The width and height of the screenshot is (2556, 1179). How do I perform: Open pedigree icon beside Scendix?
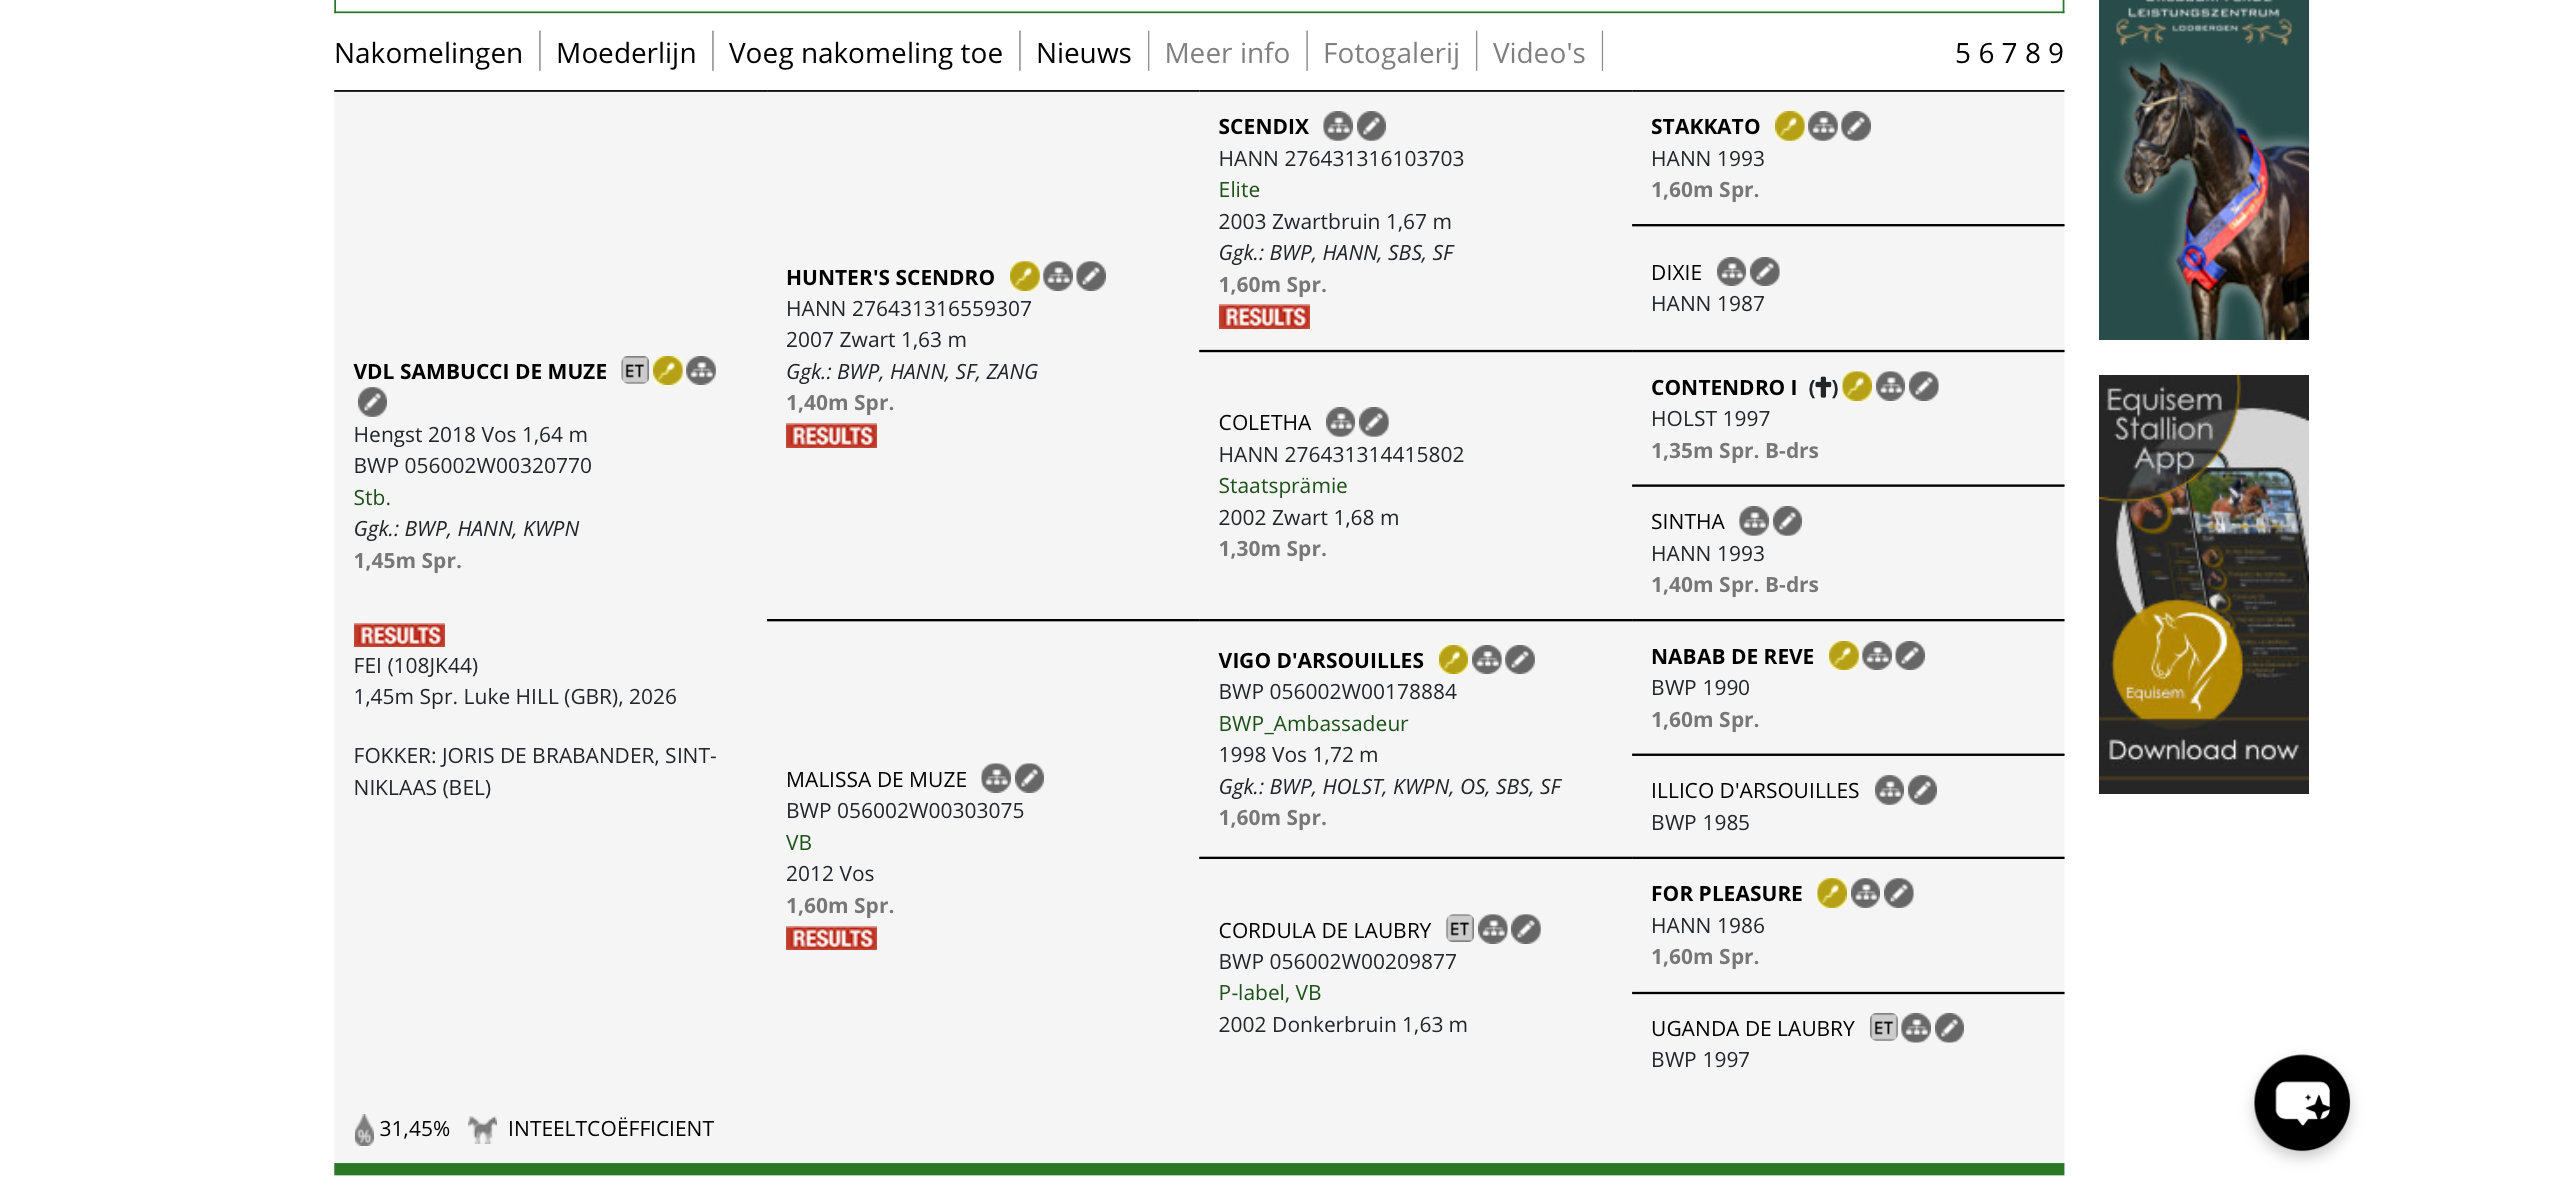[1337, 126]
